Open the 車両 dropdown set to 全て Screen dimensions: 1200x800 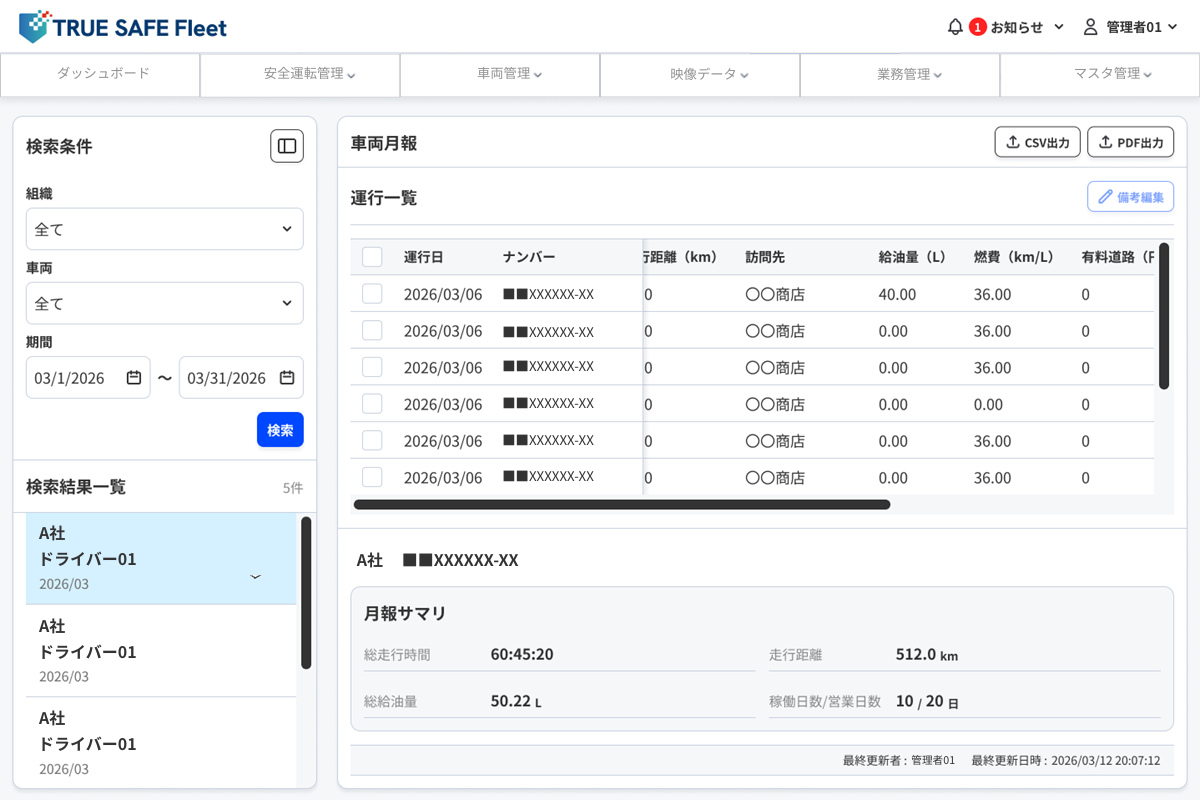[x=165, y=303]
